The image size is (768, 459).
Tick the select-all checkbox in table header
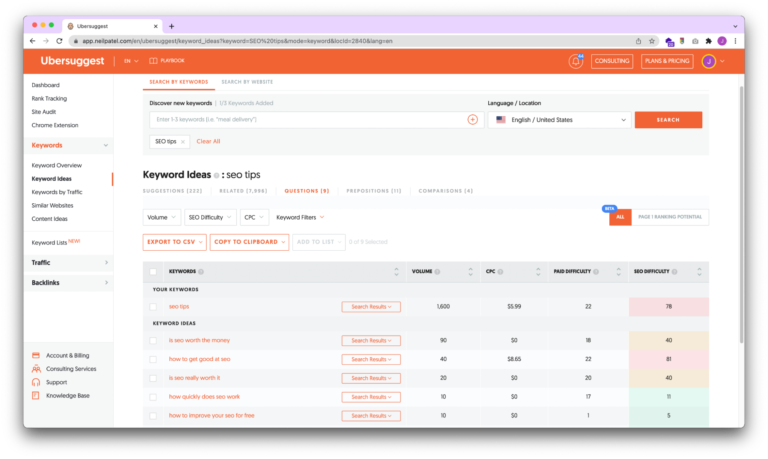pos(153,272)
